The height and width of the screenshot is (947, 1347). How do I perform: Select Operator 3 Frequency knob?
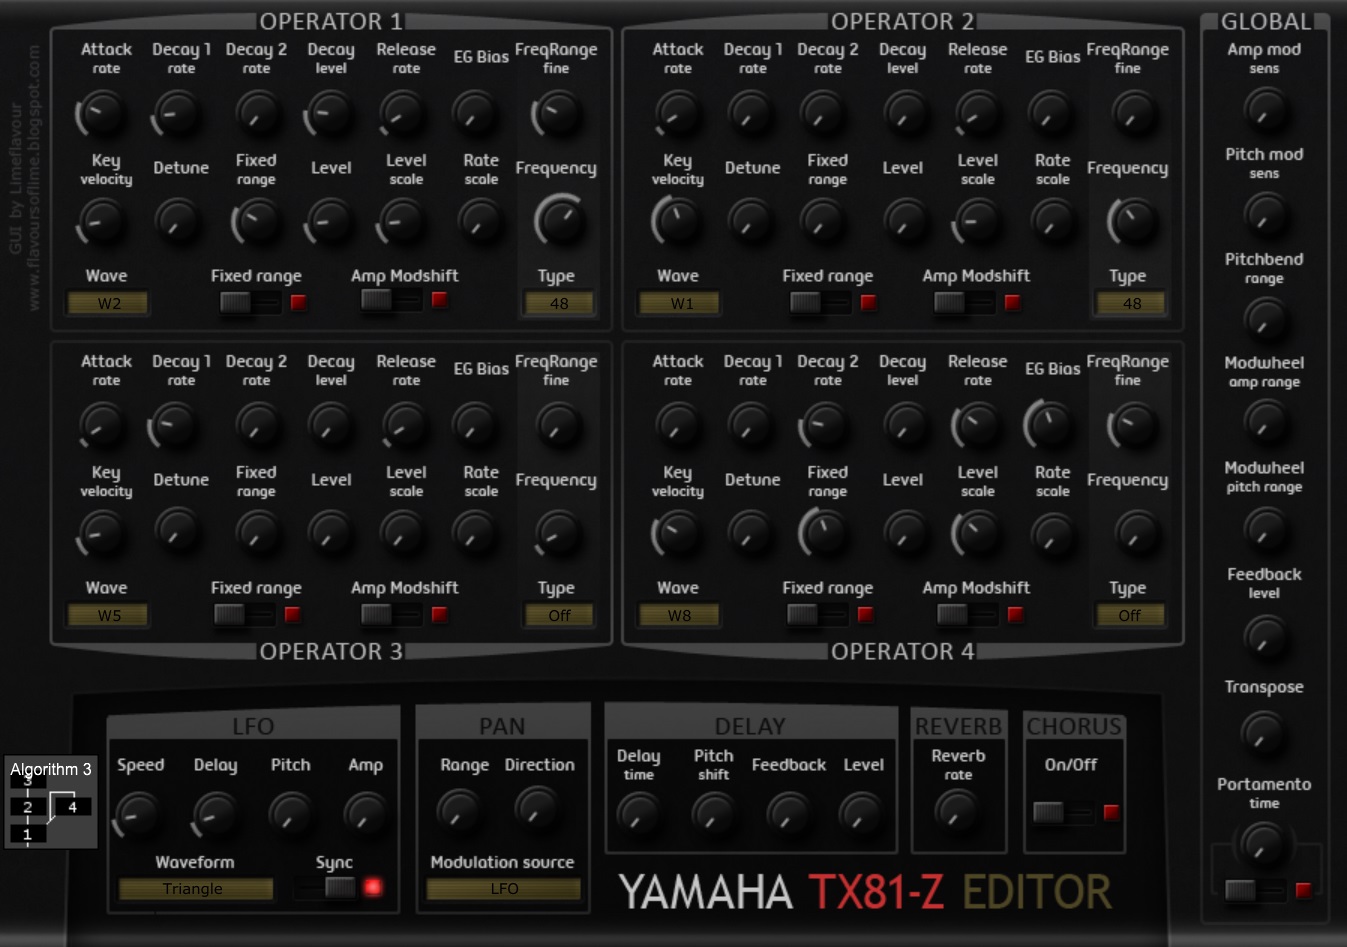pos(559,533)
